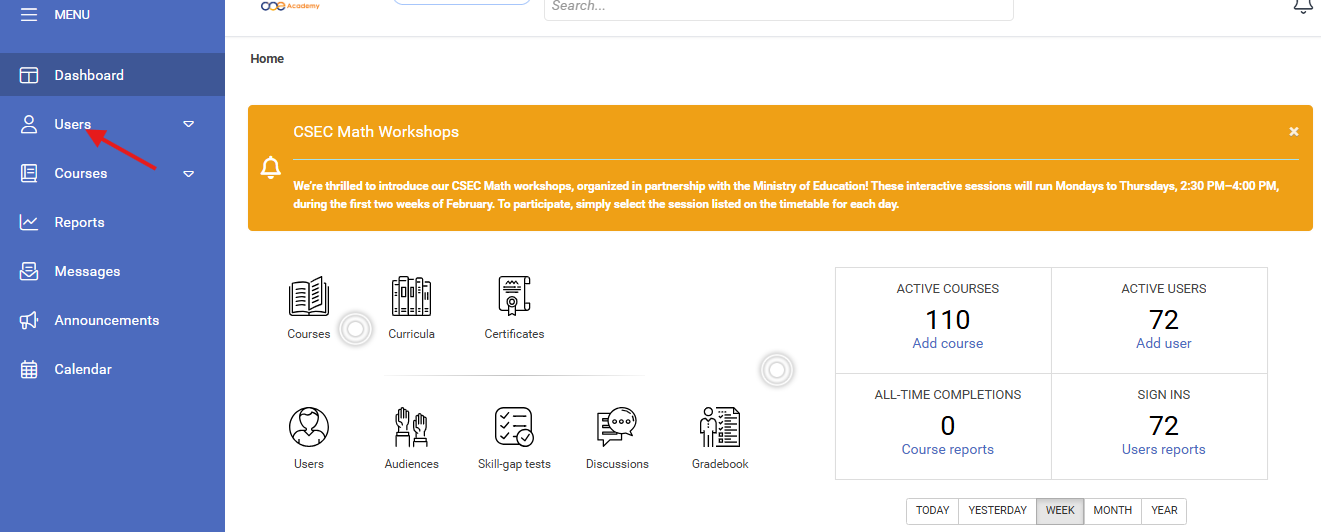1321x532 pixels.
Task: Open the Certificates icon tile
Action: (x=514, y=297)
